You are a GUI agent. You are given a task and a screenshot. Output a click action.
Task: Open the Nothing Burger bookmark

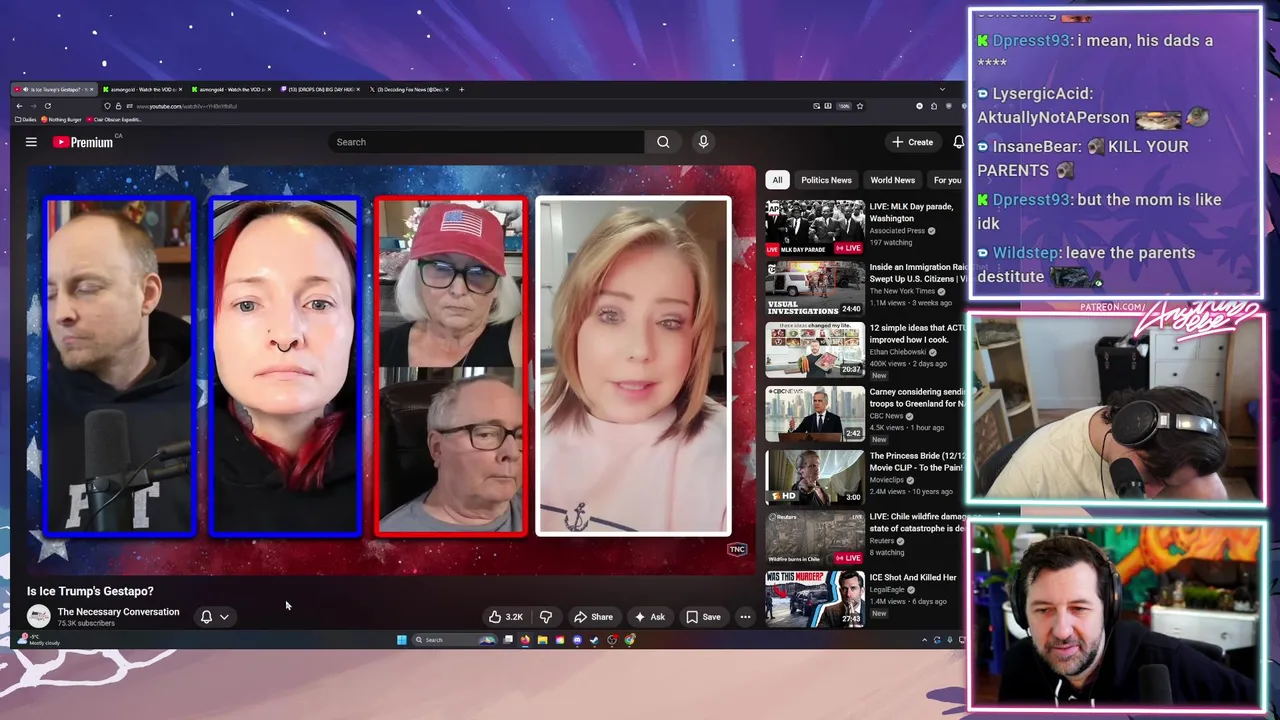point(61,119)
